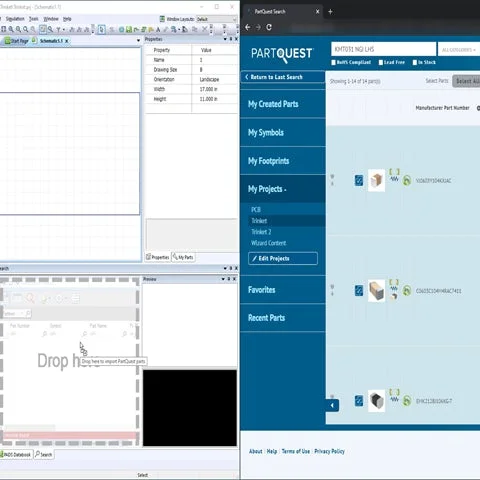Open the document tab list dropdown arrow
This screenshot has height=480, width=480.
[x=138, y=41]
